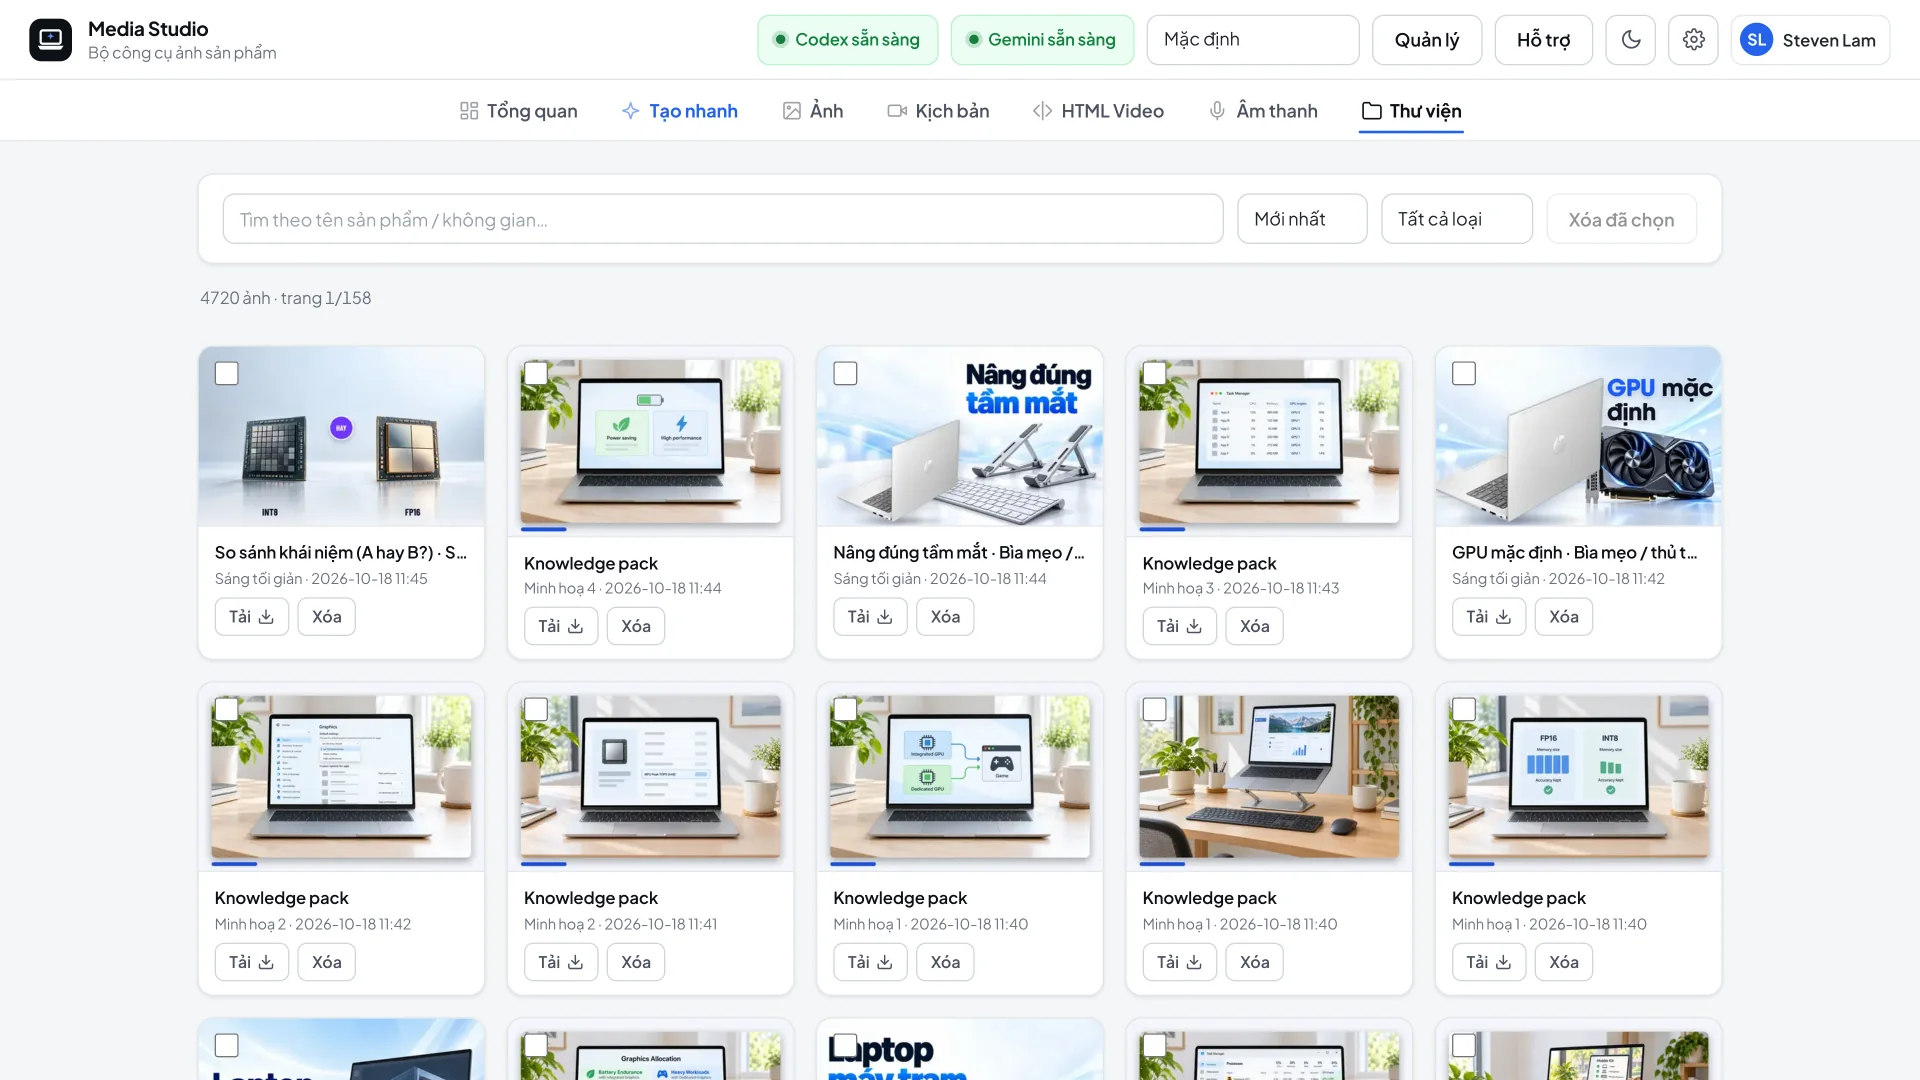Click the Media Studio logo icon
1920x1080 pixels.
50,40
